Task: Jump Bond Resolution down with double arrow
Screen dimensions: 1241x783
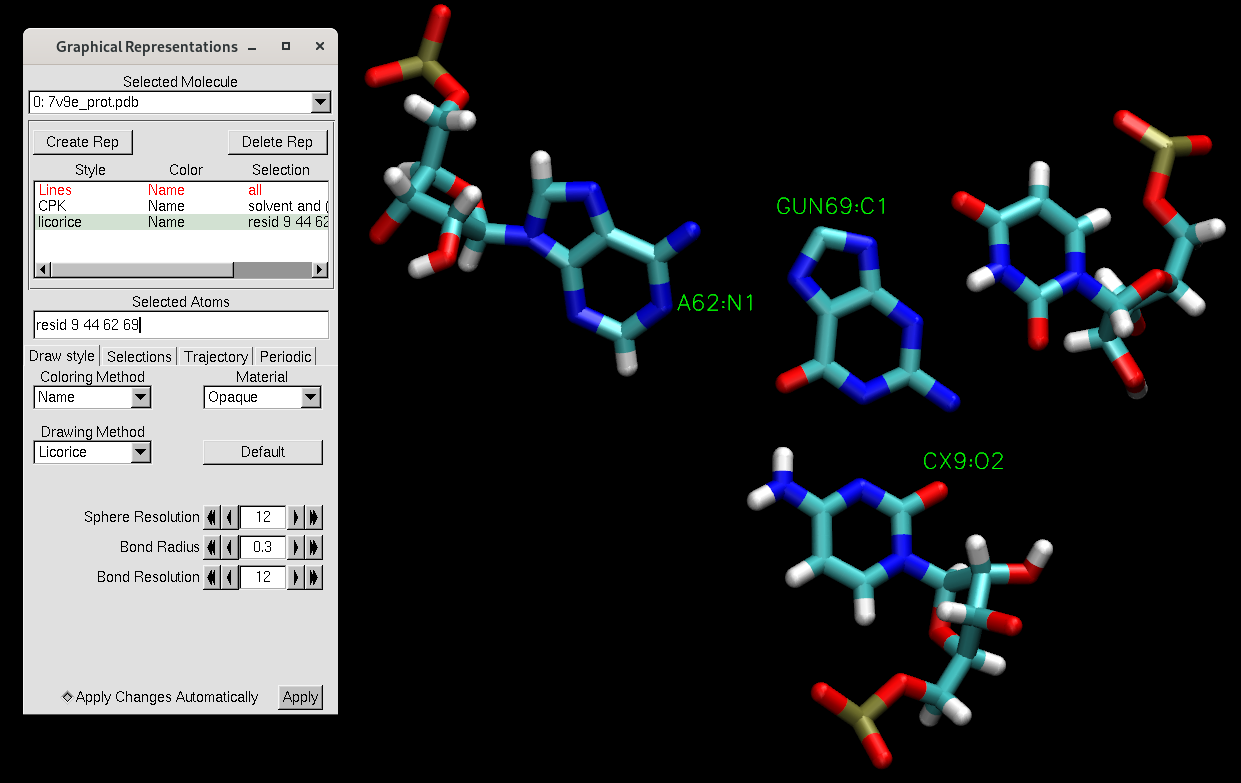Action: (211, 577)
